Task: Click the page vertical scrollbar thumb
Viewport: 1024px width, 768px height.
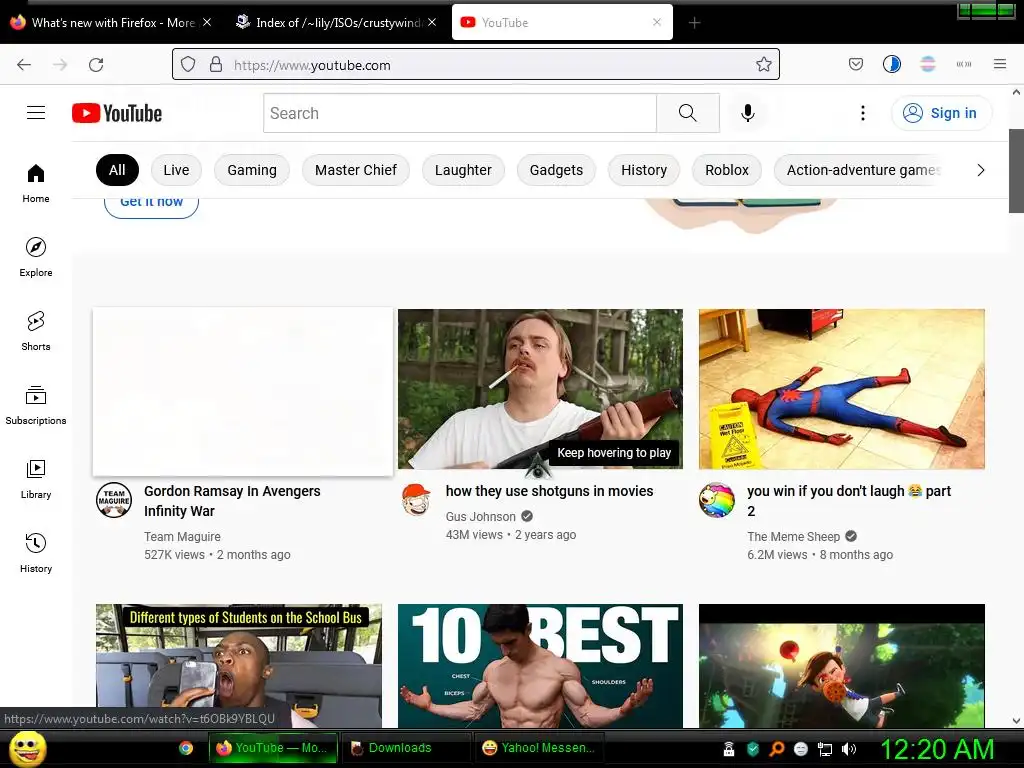Action: [1016, 171]
